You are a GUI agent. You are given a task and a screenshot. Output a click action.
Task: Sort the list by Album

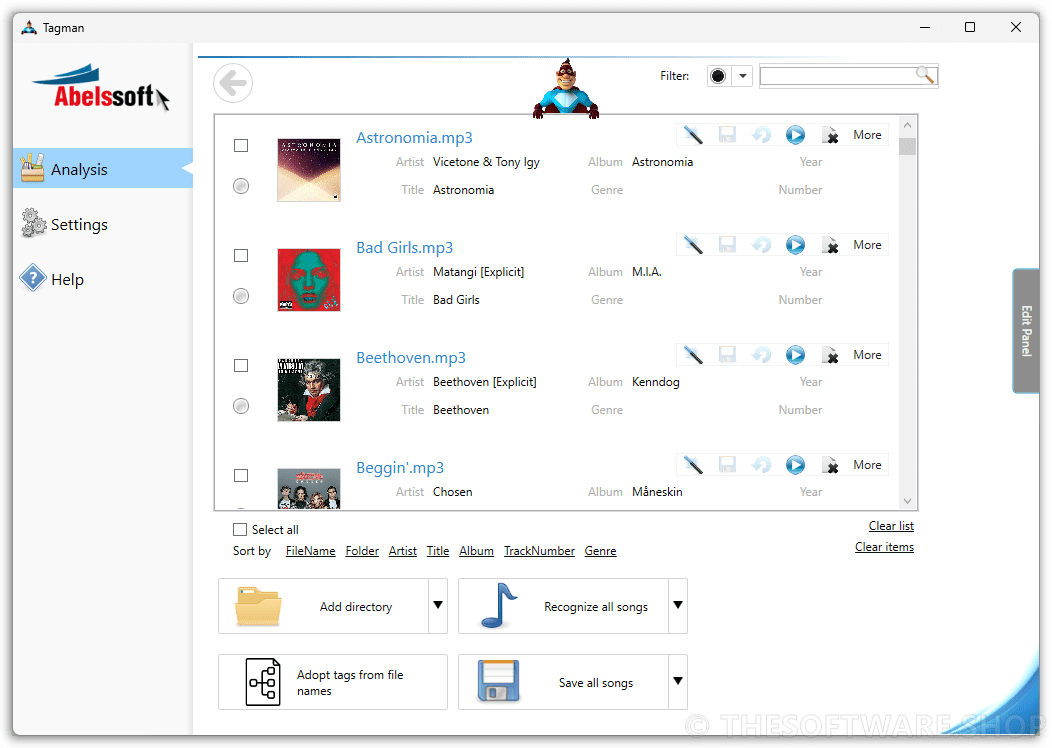coord(476,551)
